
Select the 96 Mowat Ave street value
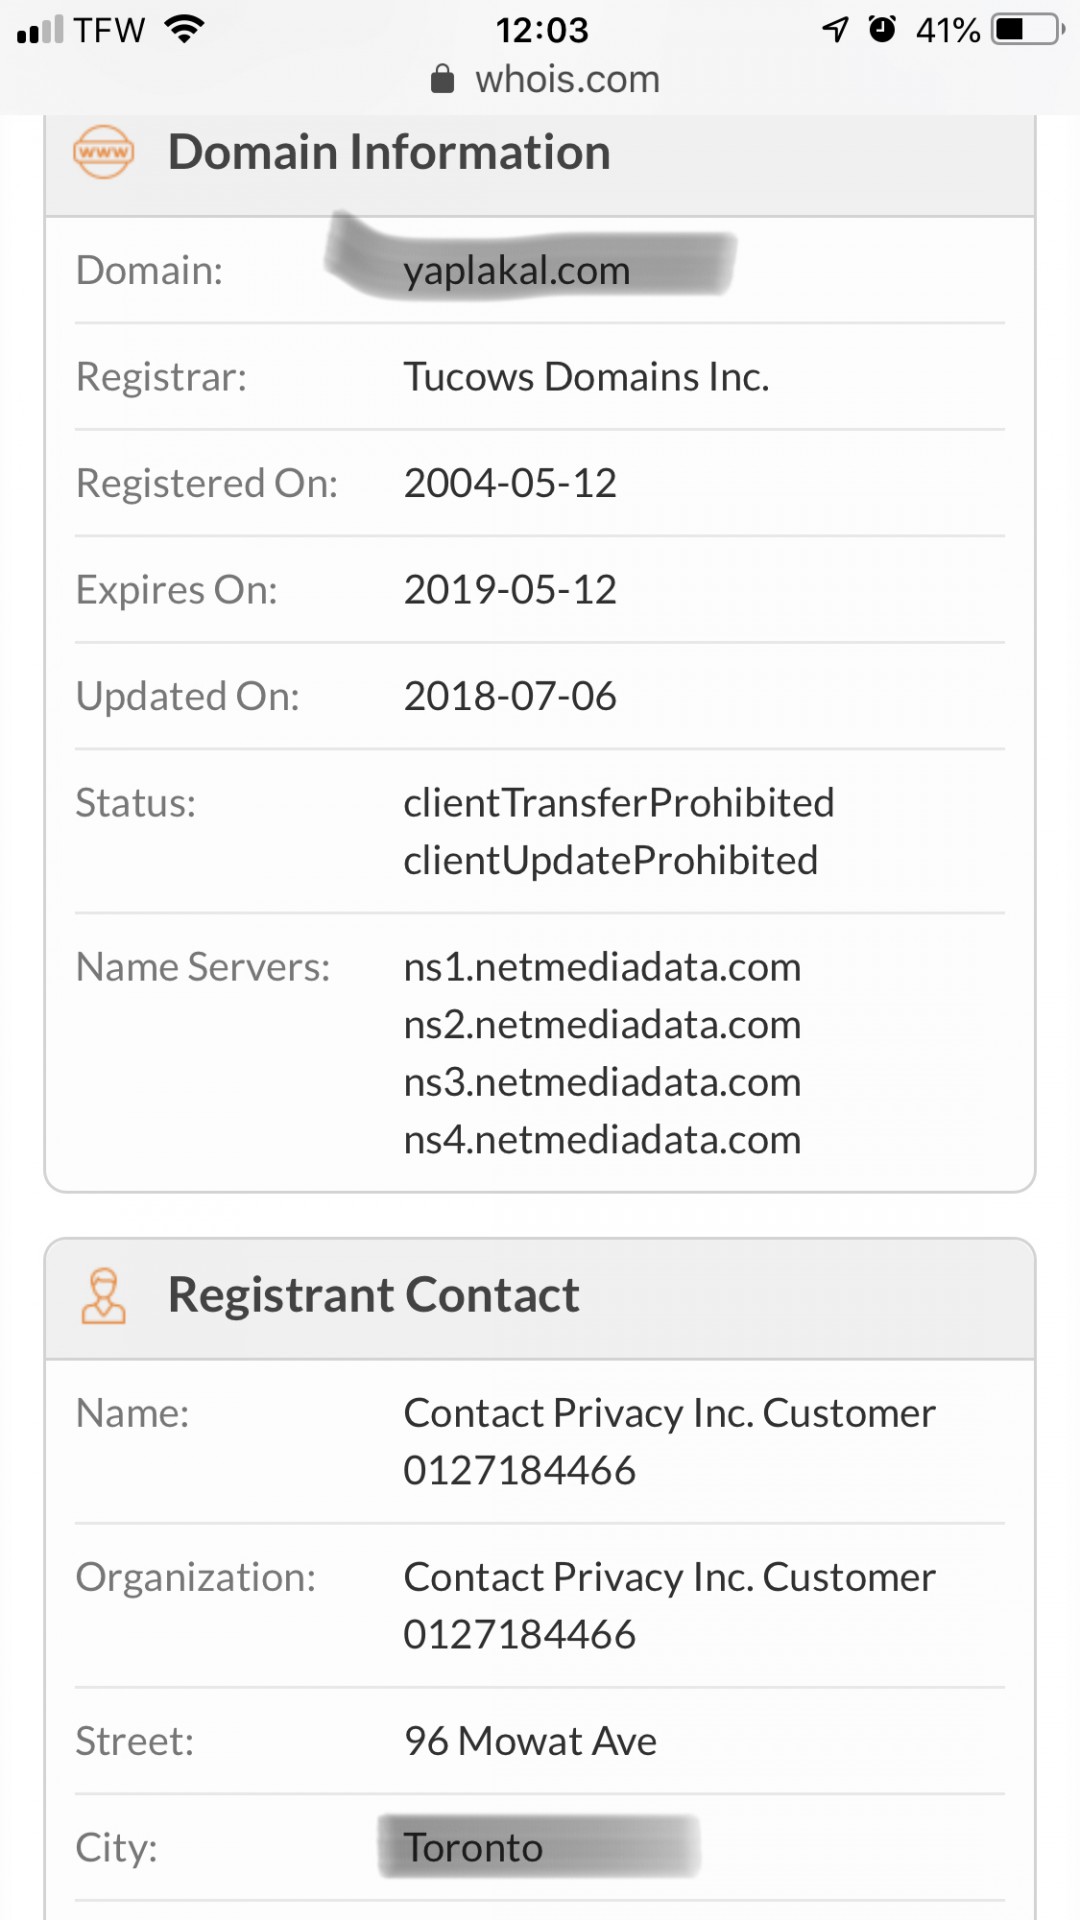530,1741
